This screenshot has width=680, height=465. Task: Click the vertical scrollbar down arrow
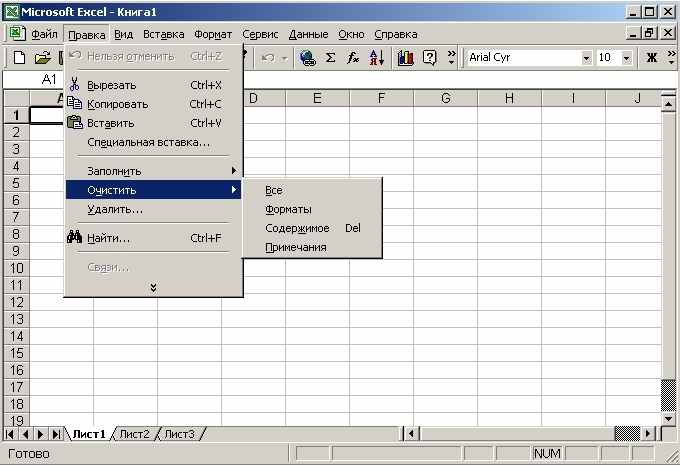(x=668, y=419)
